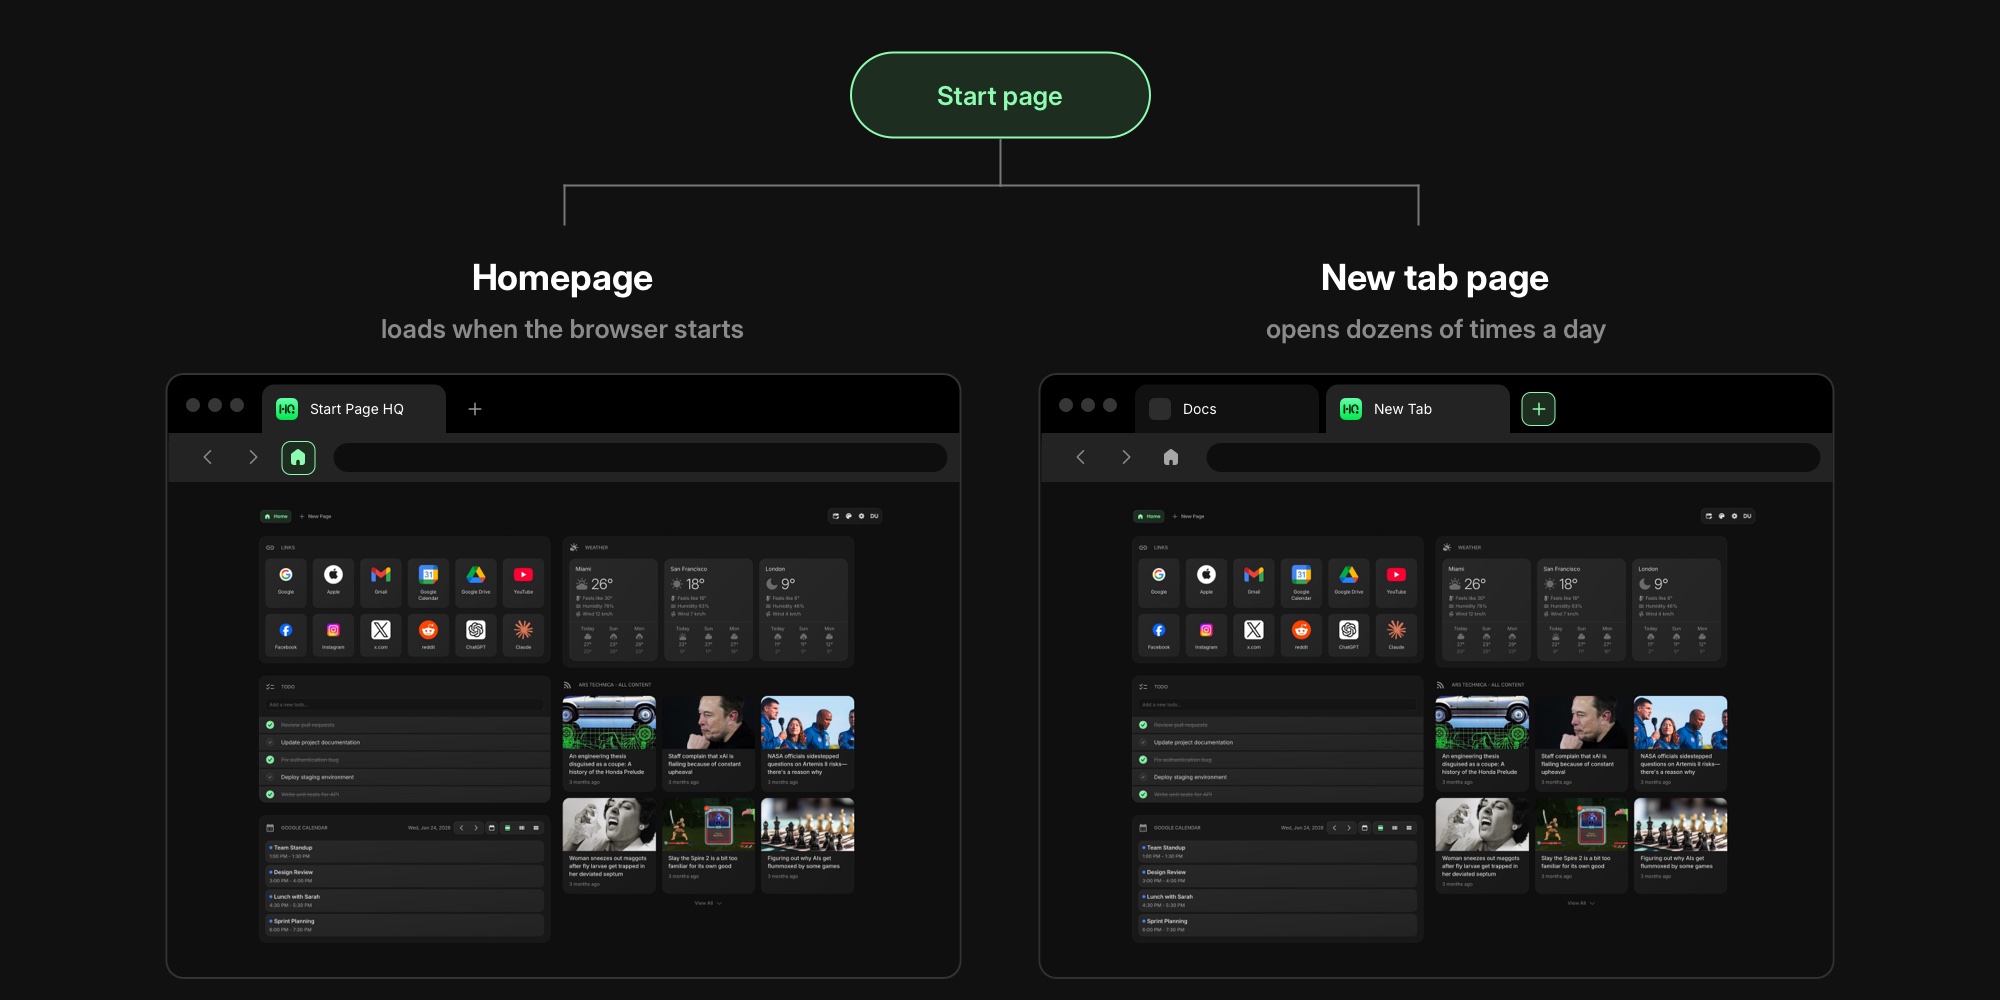Click the today calendar icon in Homepage calendar widget
Viewport: 2000px width, 1000px height.
click(491, 828)
